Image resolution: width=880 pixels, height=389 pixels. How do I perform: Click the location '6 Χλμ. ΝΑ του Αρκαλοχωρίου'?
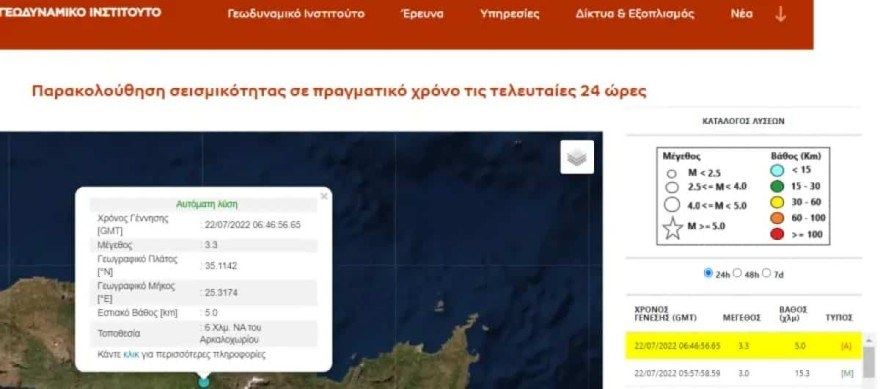(x=230, y=333)
